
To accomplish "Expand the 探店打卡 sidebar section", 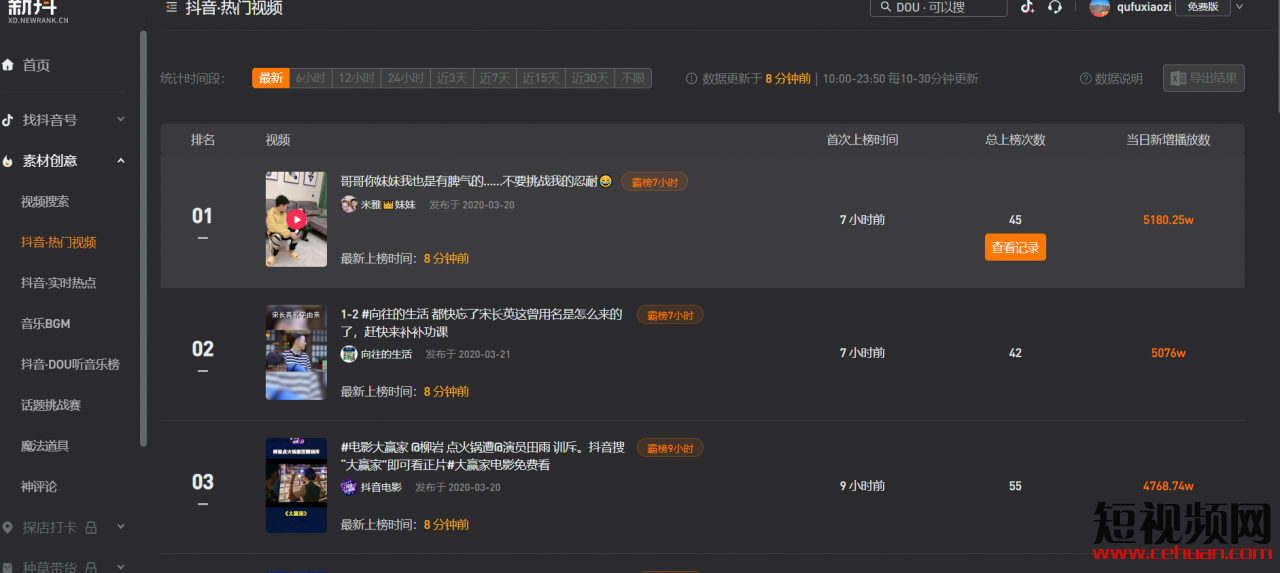I will 121,526.
